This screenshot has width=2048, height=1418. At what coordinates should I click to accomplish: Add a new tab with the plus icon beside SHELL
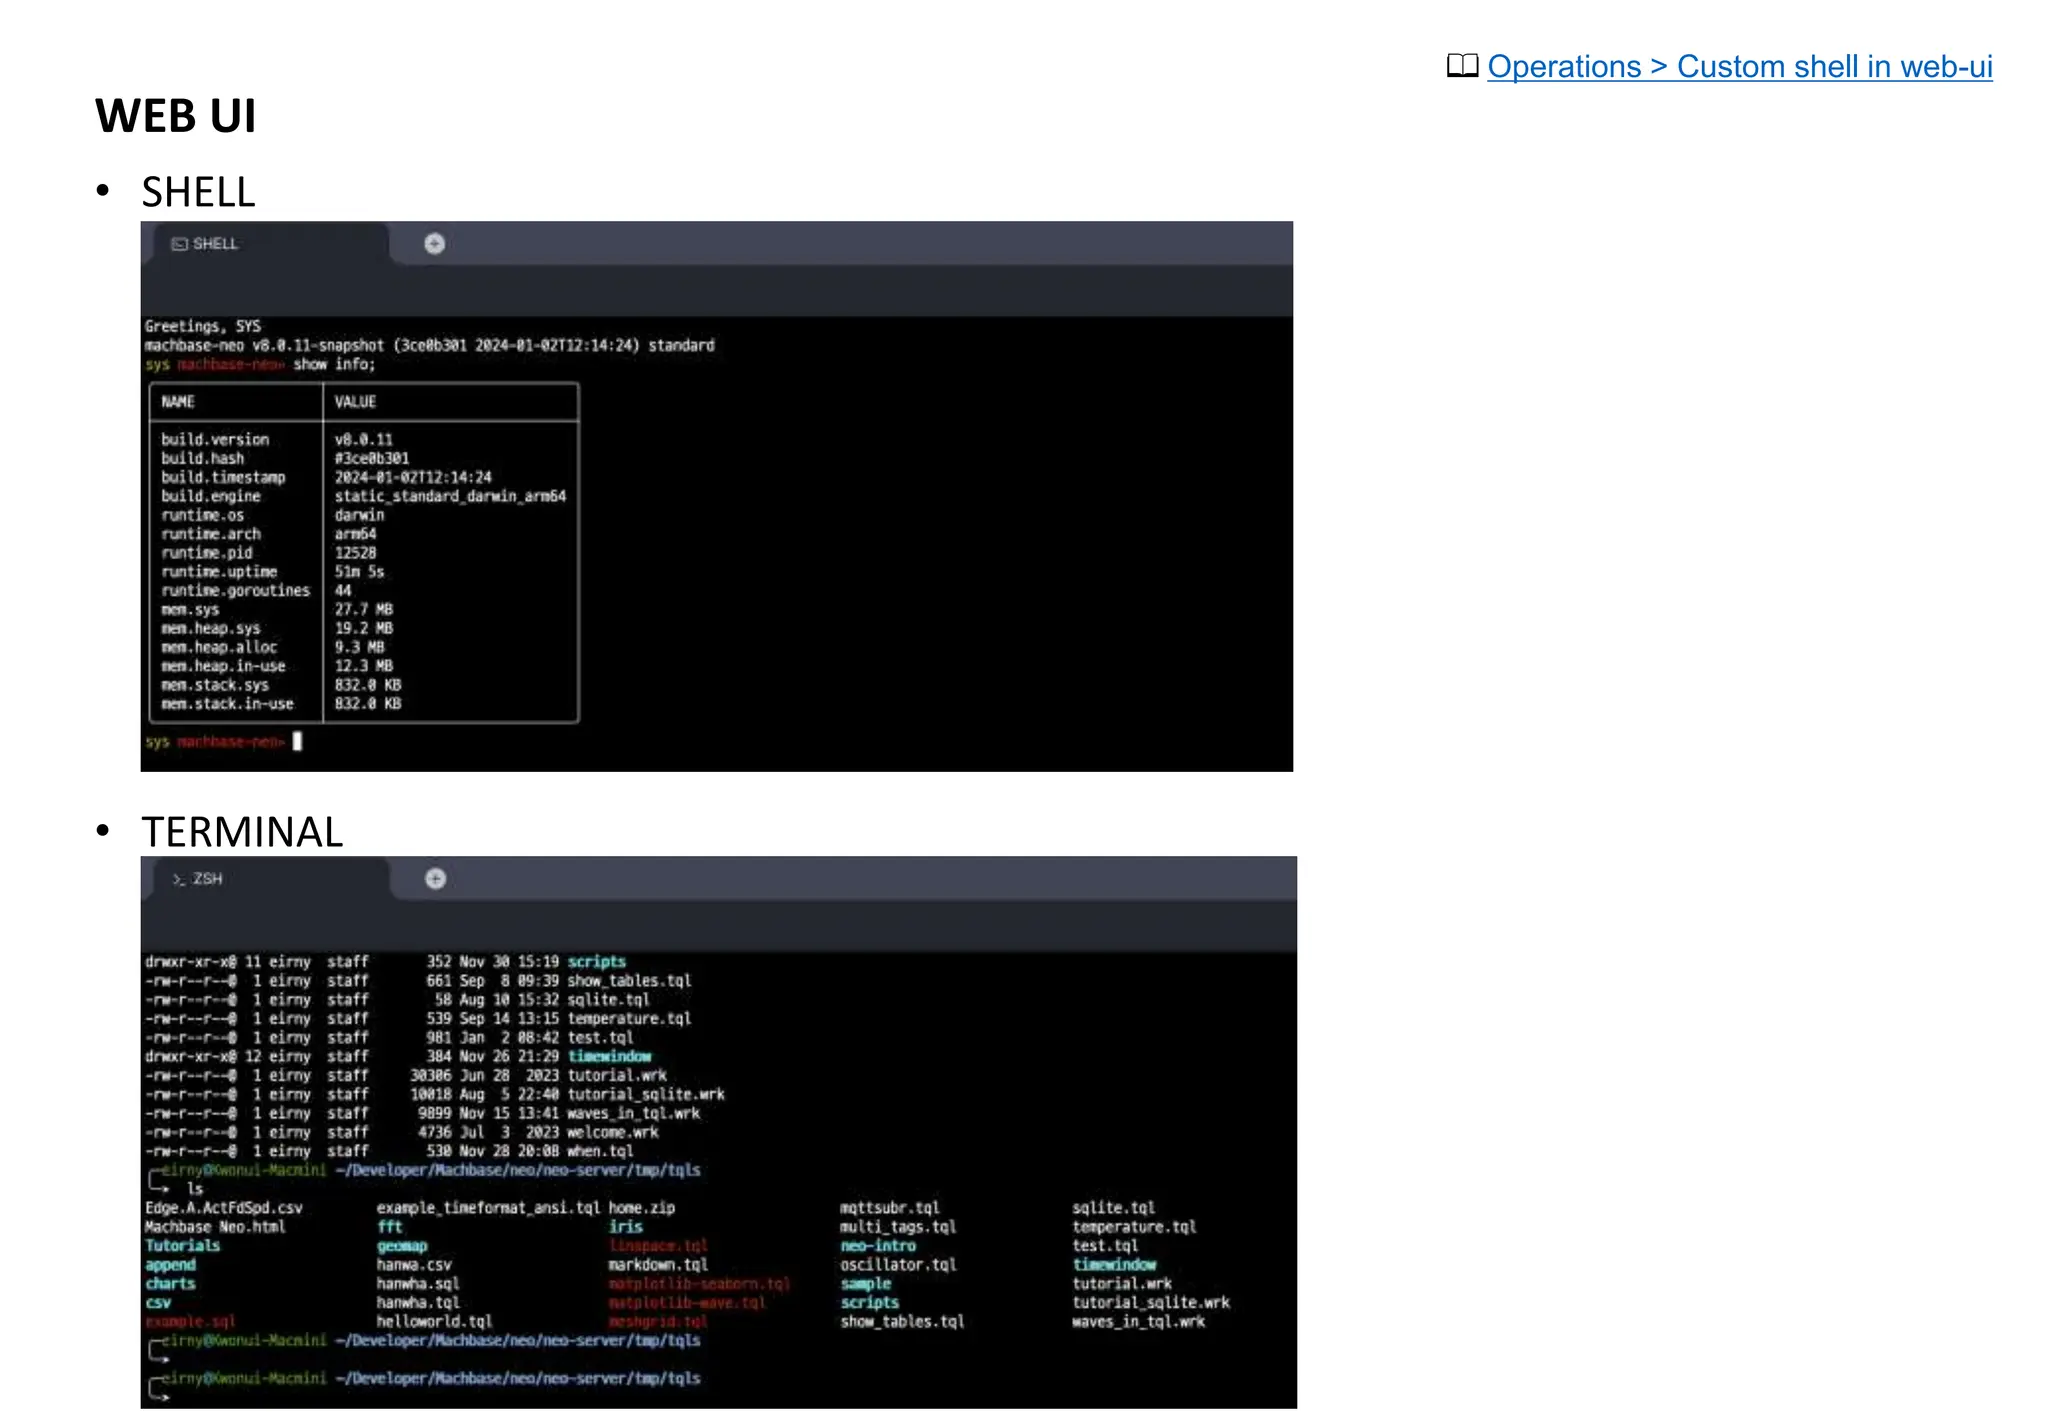(434, 243)
